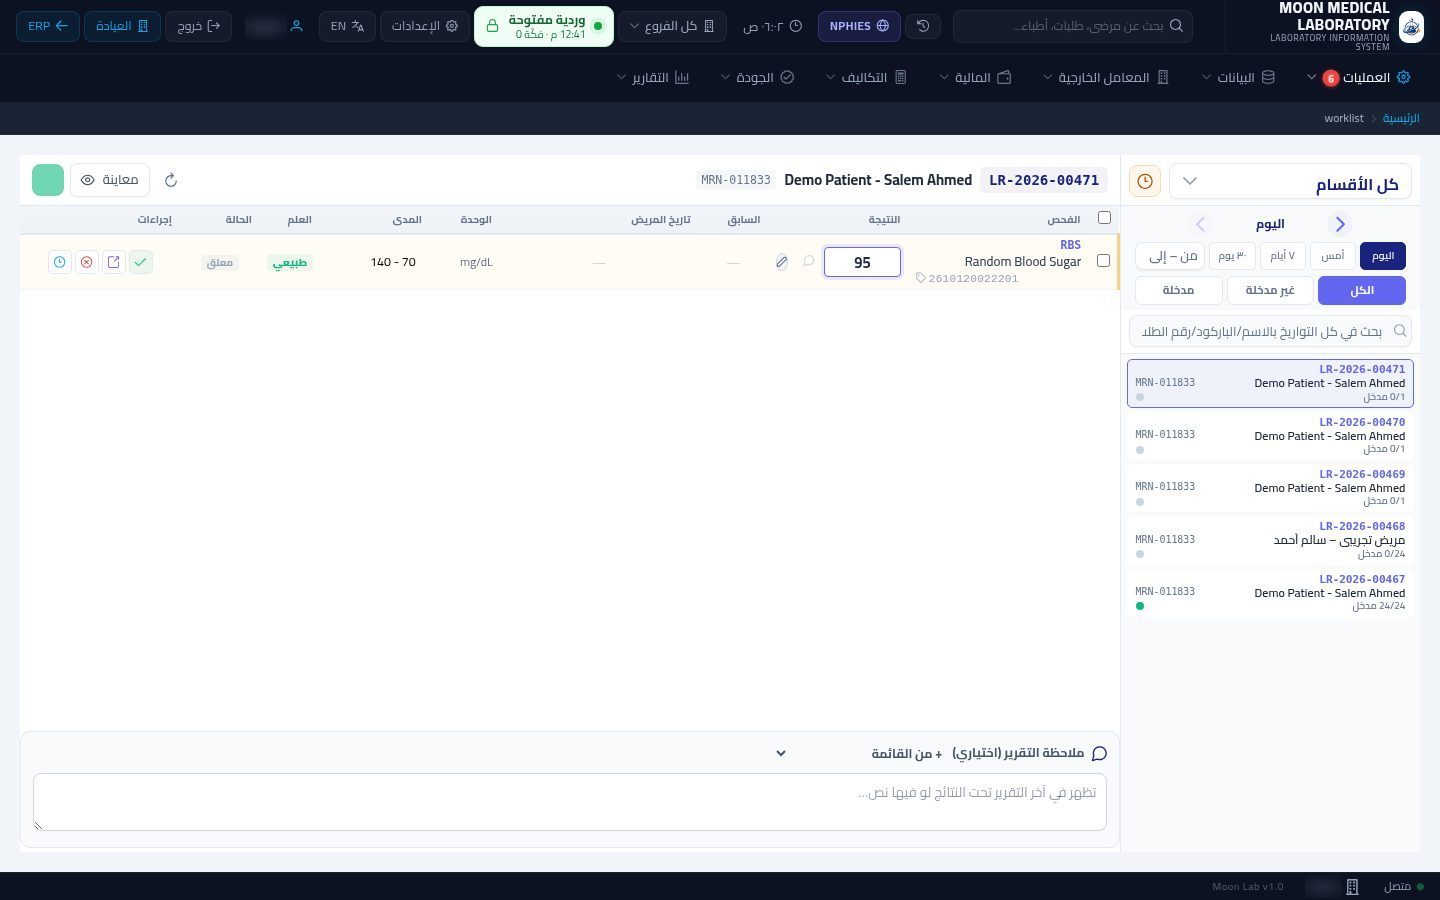This screenshot has width=1440, height=900.
Task: Click the comment bubble icon beside result 95
Action: pos(809,262)
